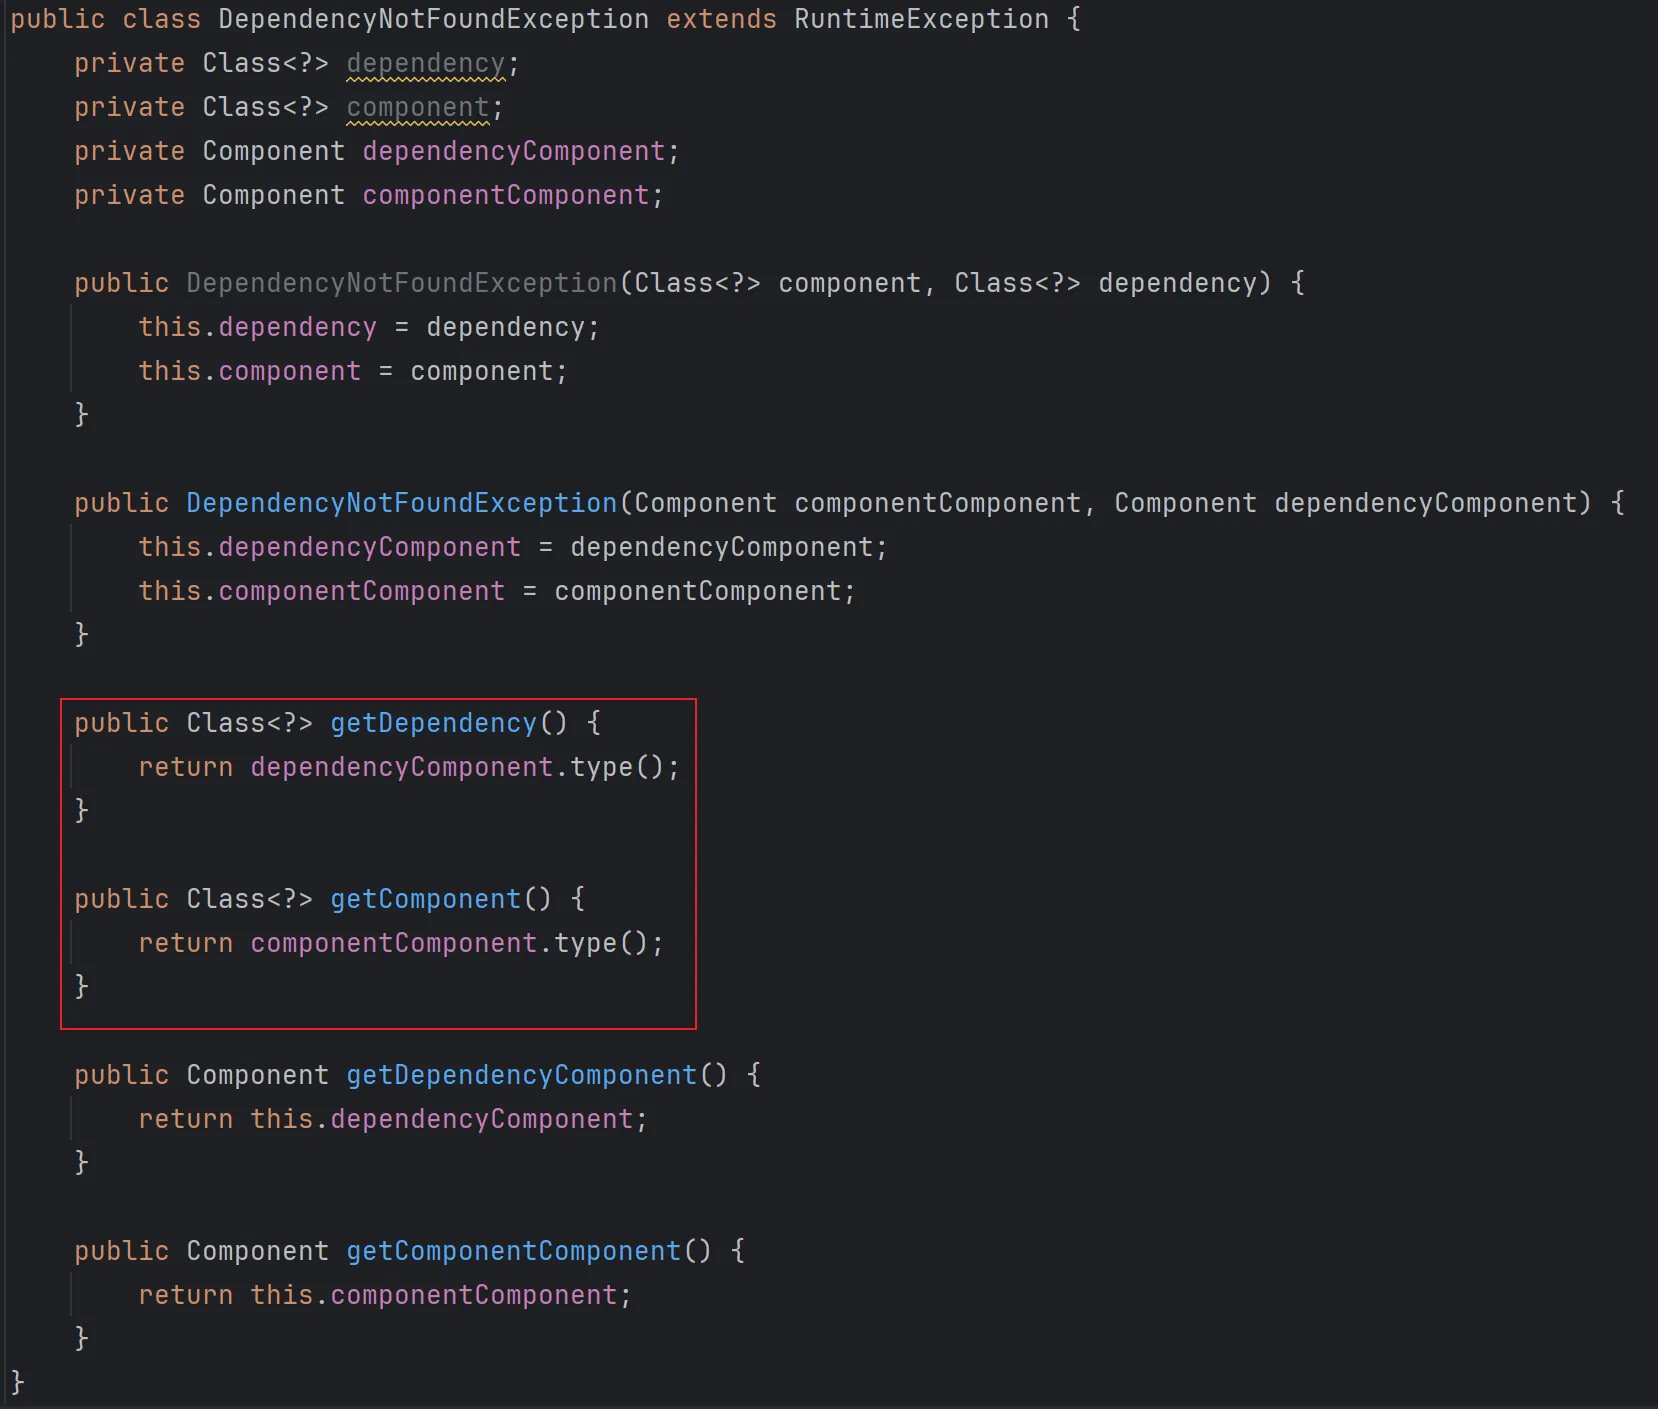Image resolution: width=1658 pixels, height=1409 pixels.
Task: Click RuntimeException in the class declaration
Action: pyautogui.click(x=921, y=19)
